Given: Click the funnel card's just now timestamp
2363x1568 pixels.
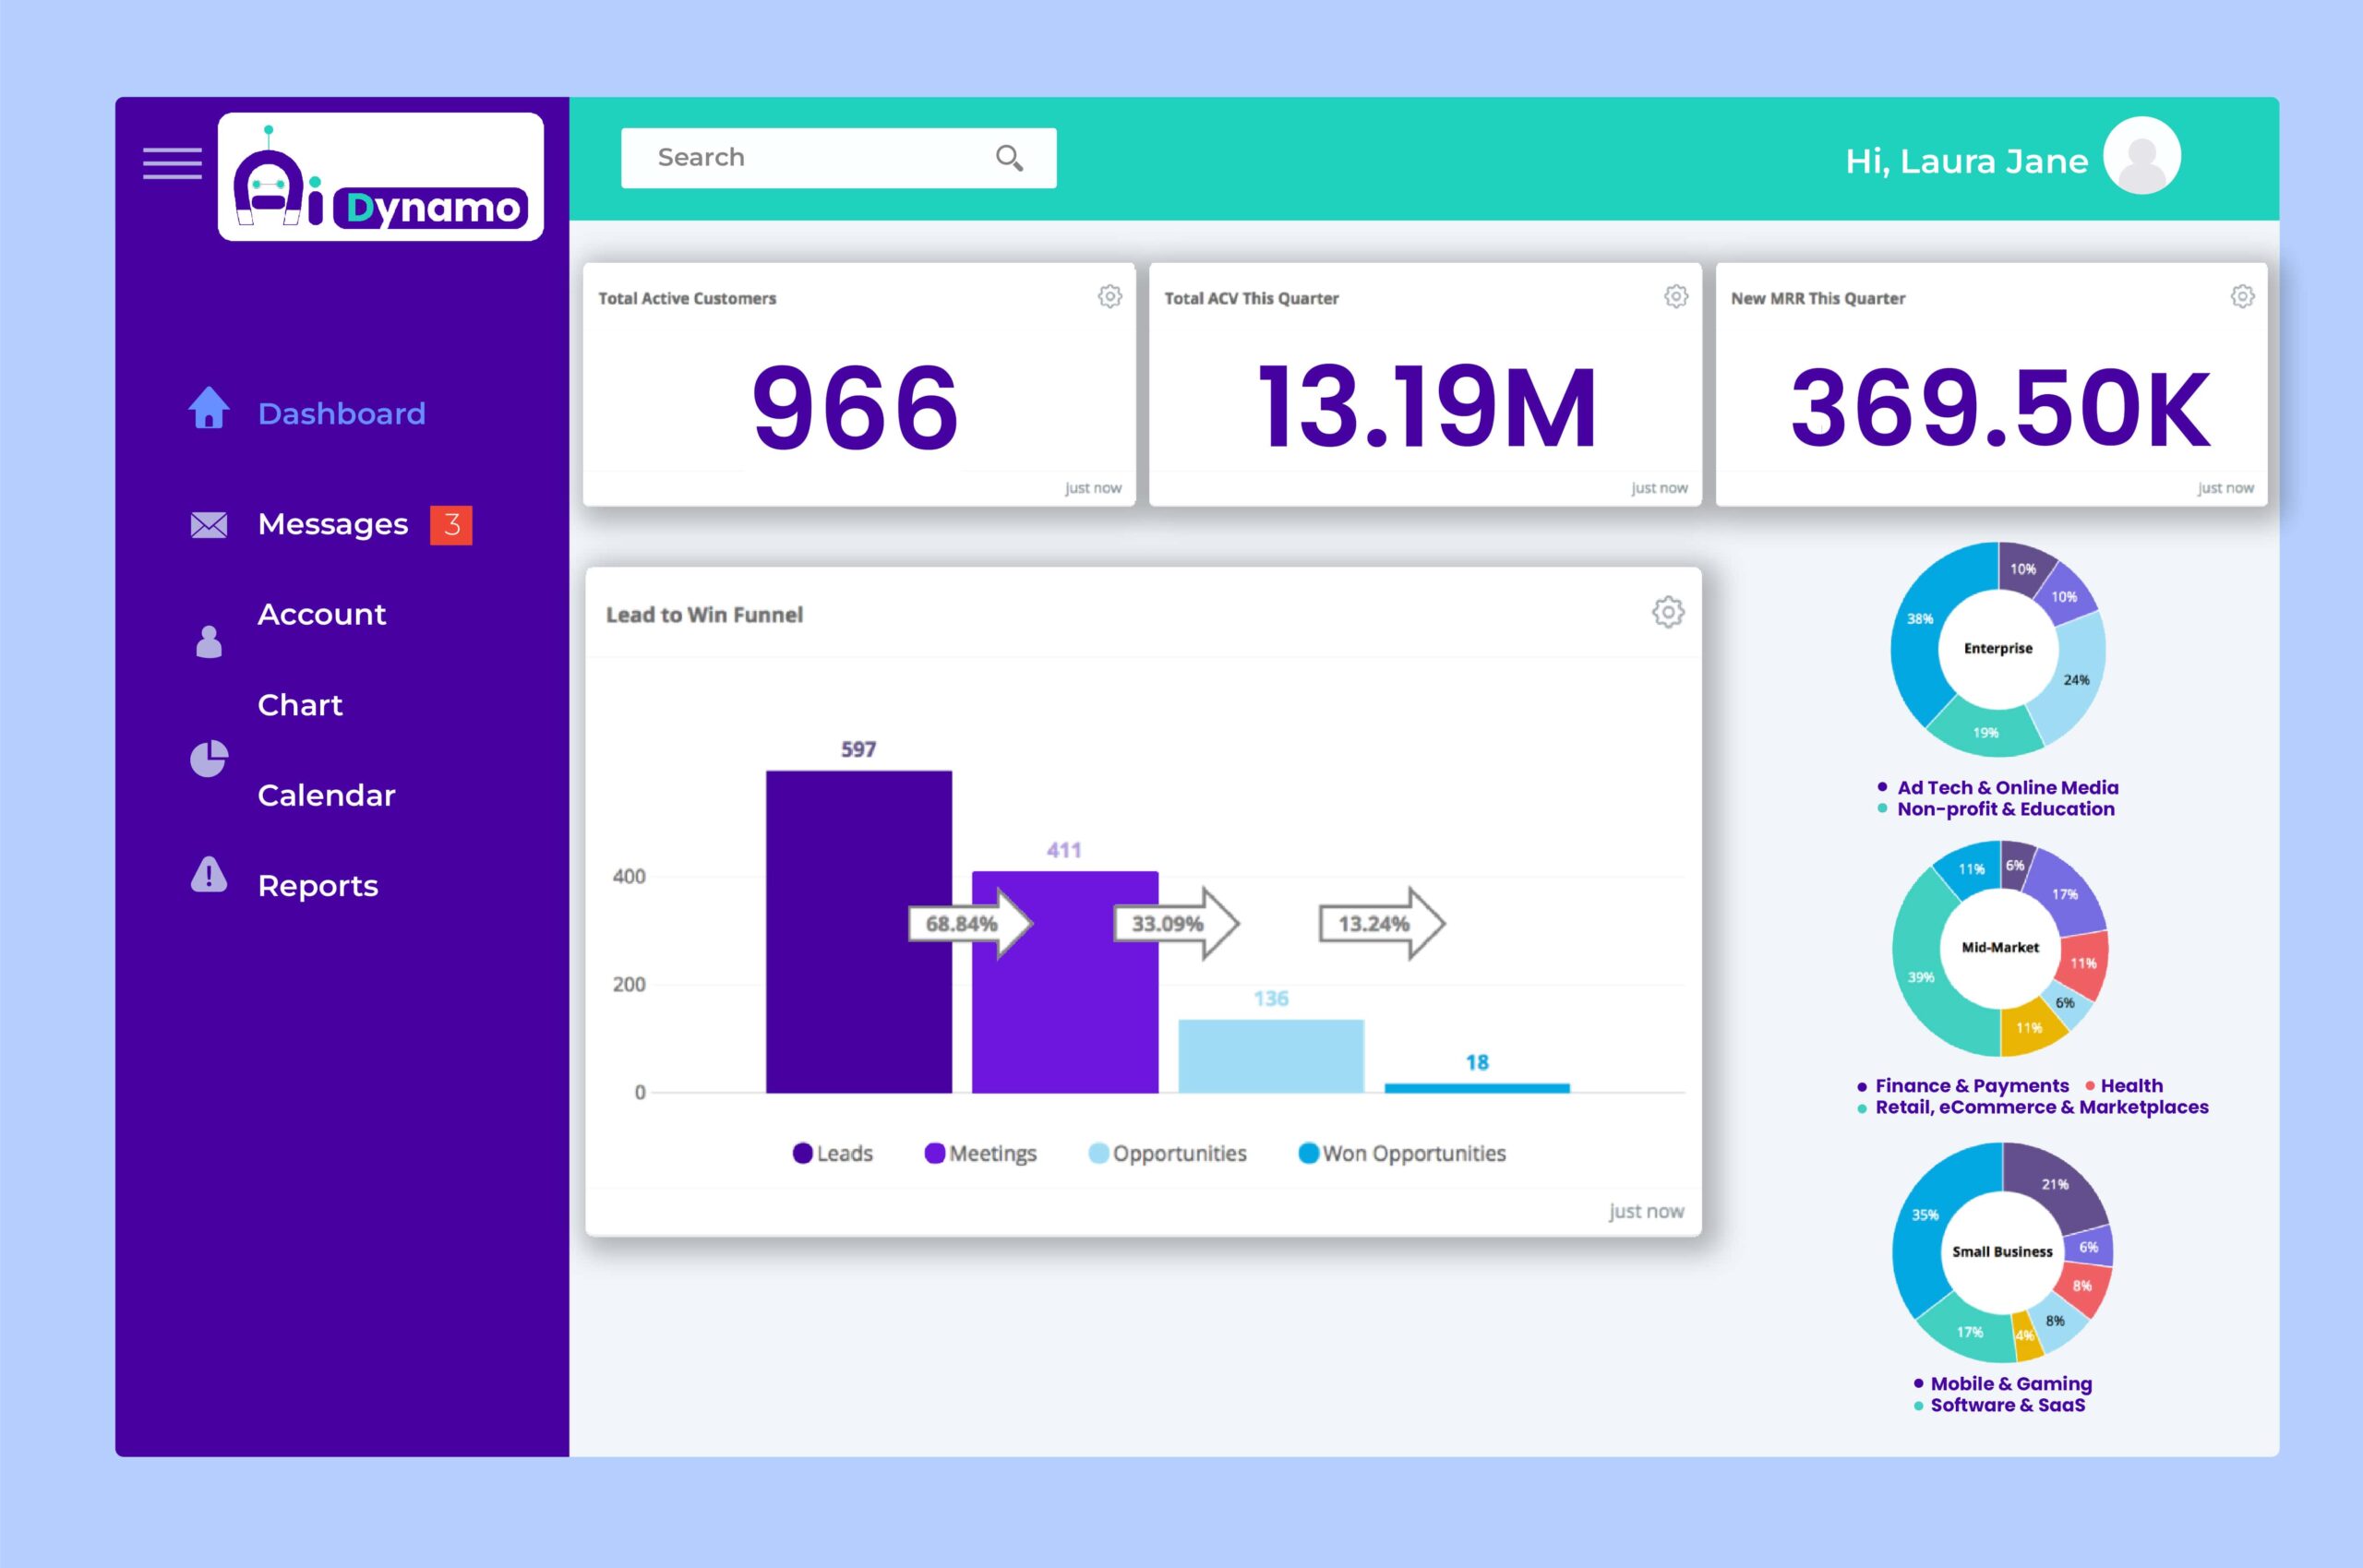Looking at the screenshot, I should 1646,1211.
